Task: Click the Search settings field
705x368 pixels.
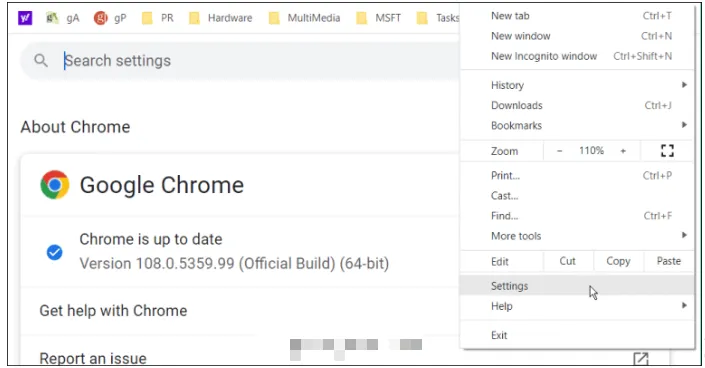Action: tap(240, 61)
